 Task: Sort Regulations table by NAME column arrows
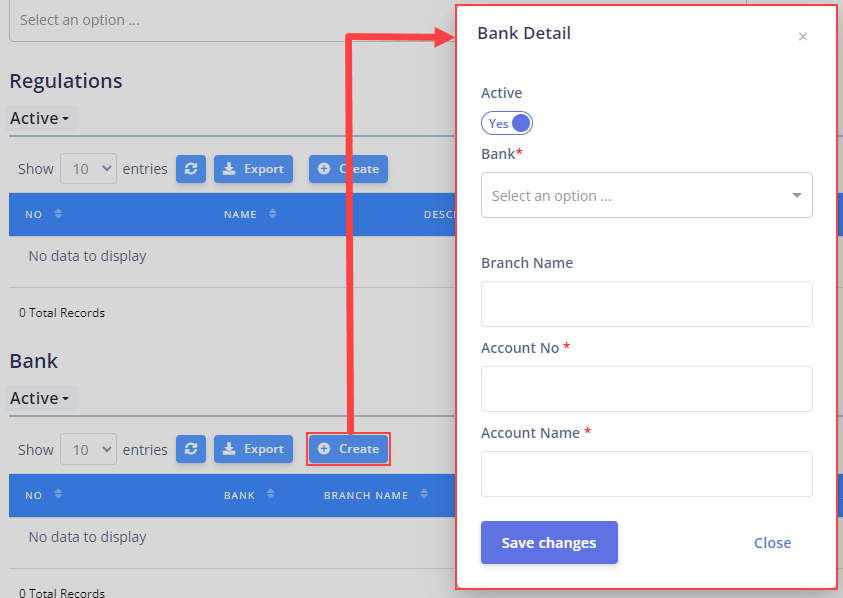(x=273, y=214)
